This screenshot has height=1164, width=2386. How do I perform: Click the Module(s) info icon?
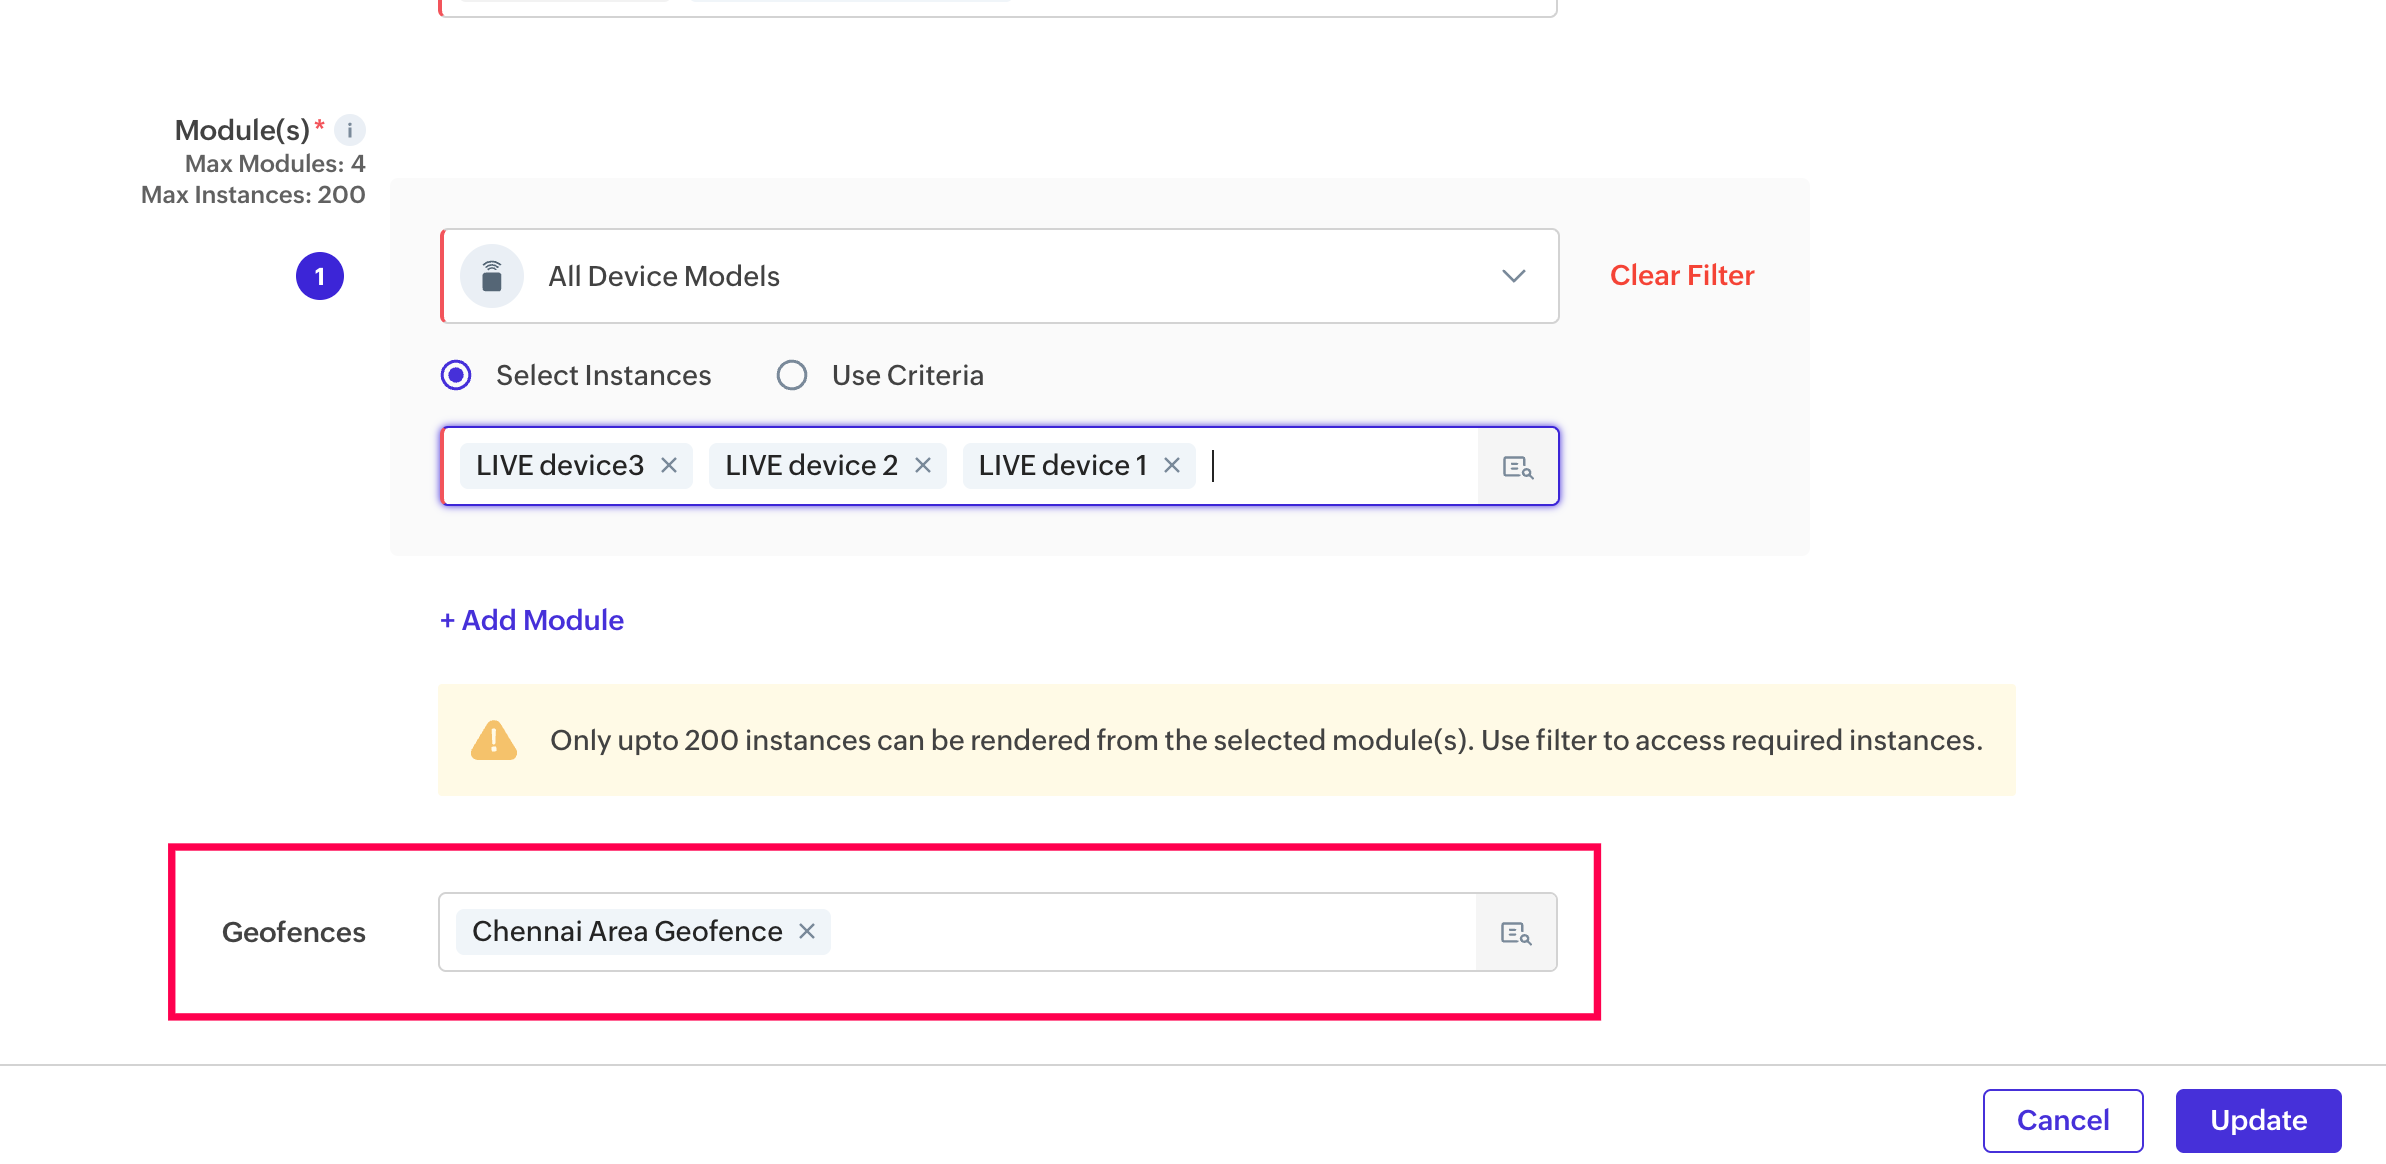[350, 130]
